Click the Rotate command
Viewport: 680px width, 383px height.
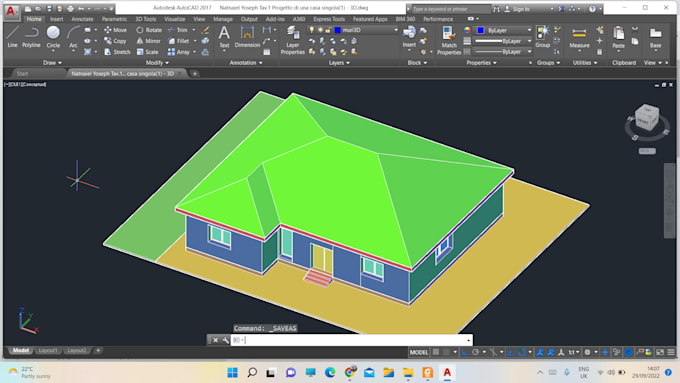[149, 30]
